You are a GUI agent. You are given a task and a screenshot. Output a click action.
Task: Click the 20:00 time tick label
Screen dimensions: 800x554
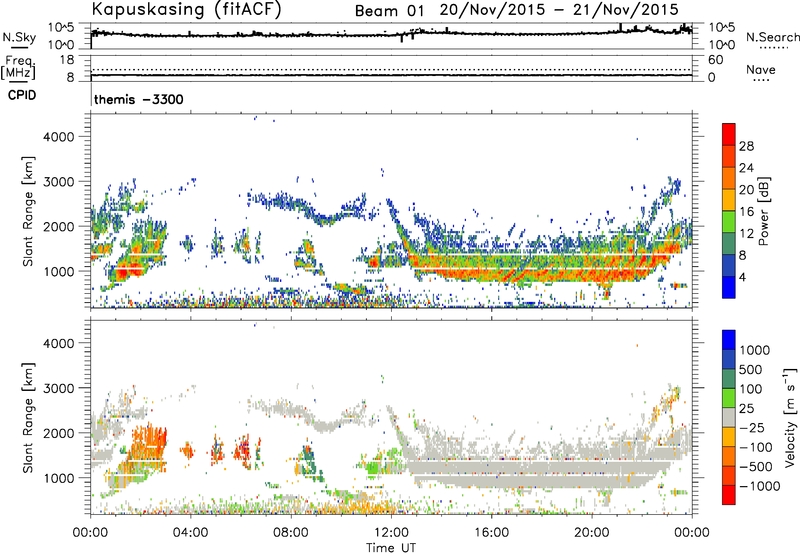click(x=591, y=533)
